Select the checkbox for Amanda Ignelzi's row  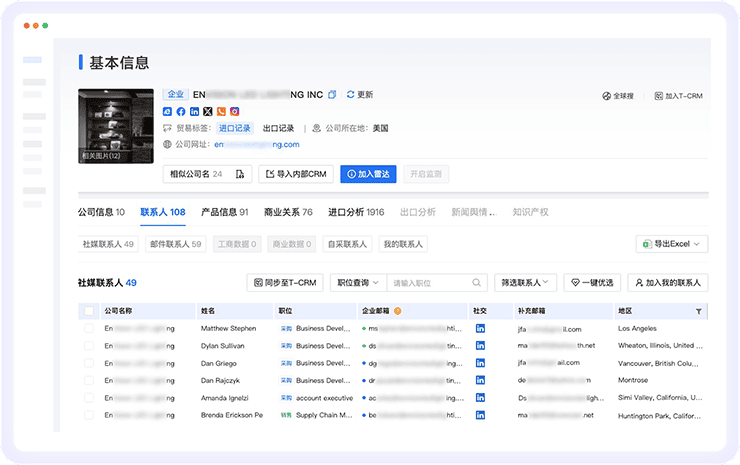click(x=89, y=397)
